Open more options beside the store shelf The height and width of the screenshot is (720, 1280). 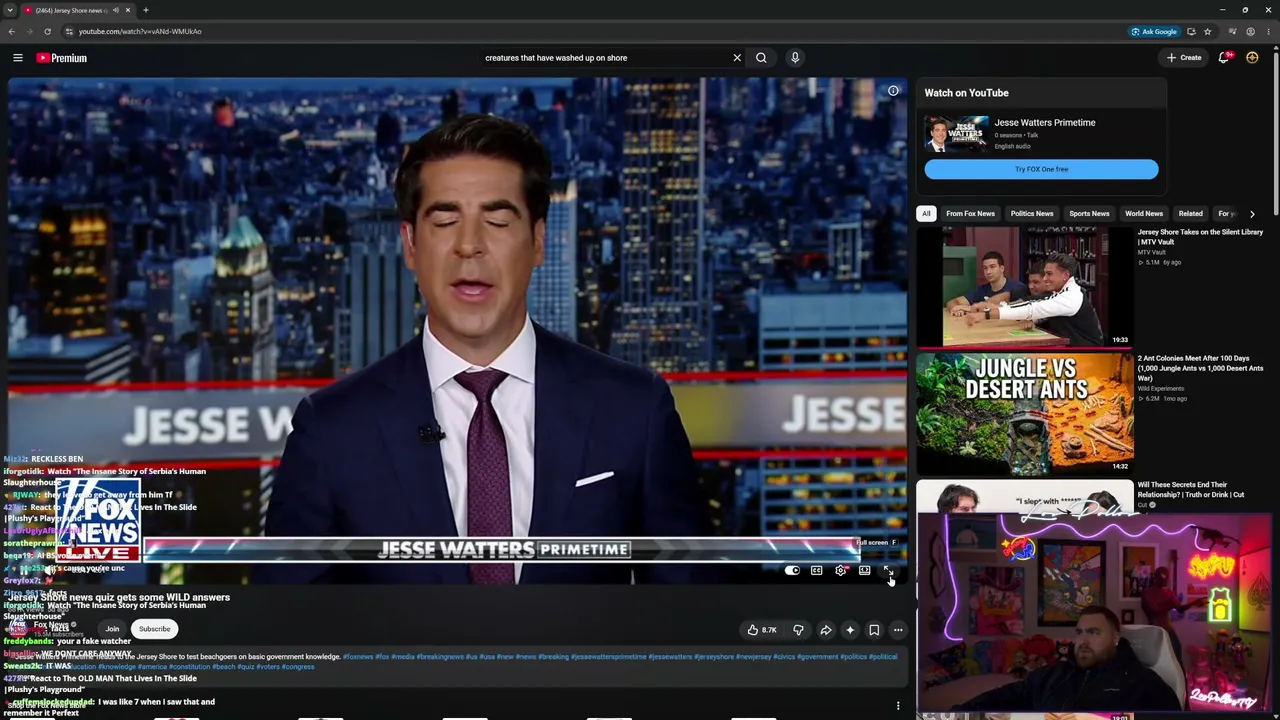click(x=898, y=706)
